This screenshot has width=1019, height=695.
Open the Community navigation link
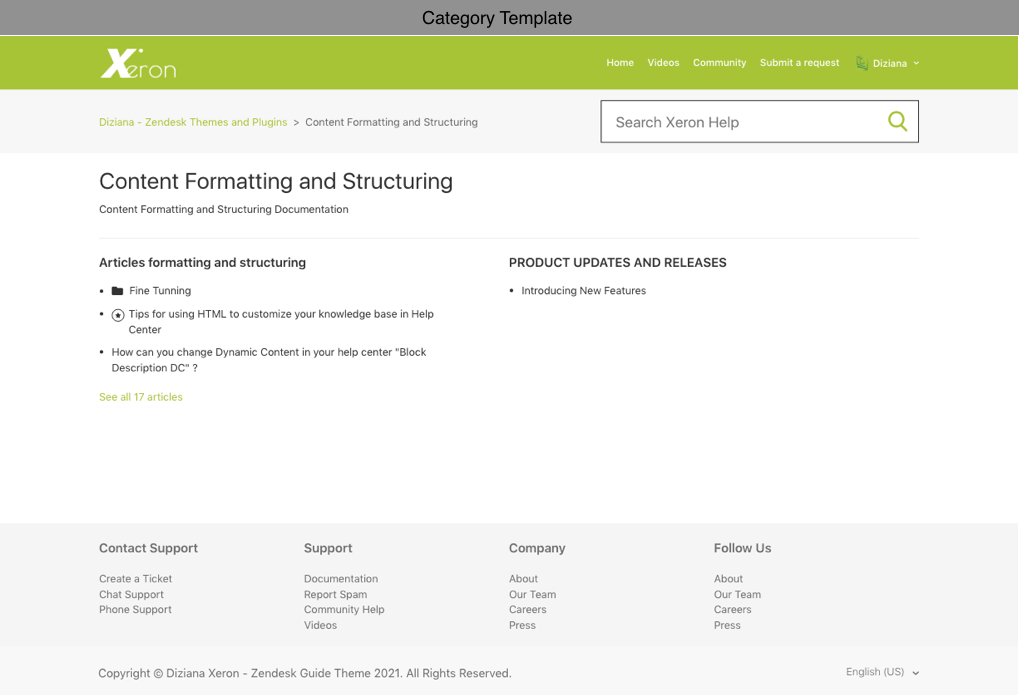point(719,63)
